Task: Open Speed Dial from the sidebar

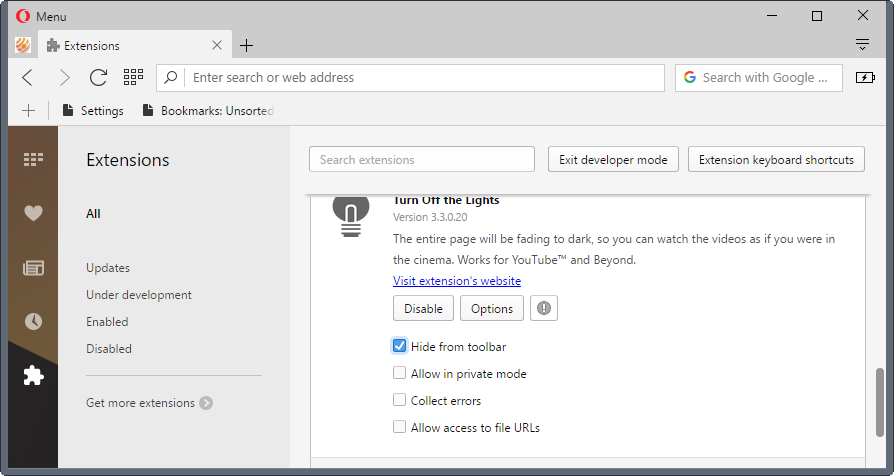Action: coord(33,159)
